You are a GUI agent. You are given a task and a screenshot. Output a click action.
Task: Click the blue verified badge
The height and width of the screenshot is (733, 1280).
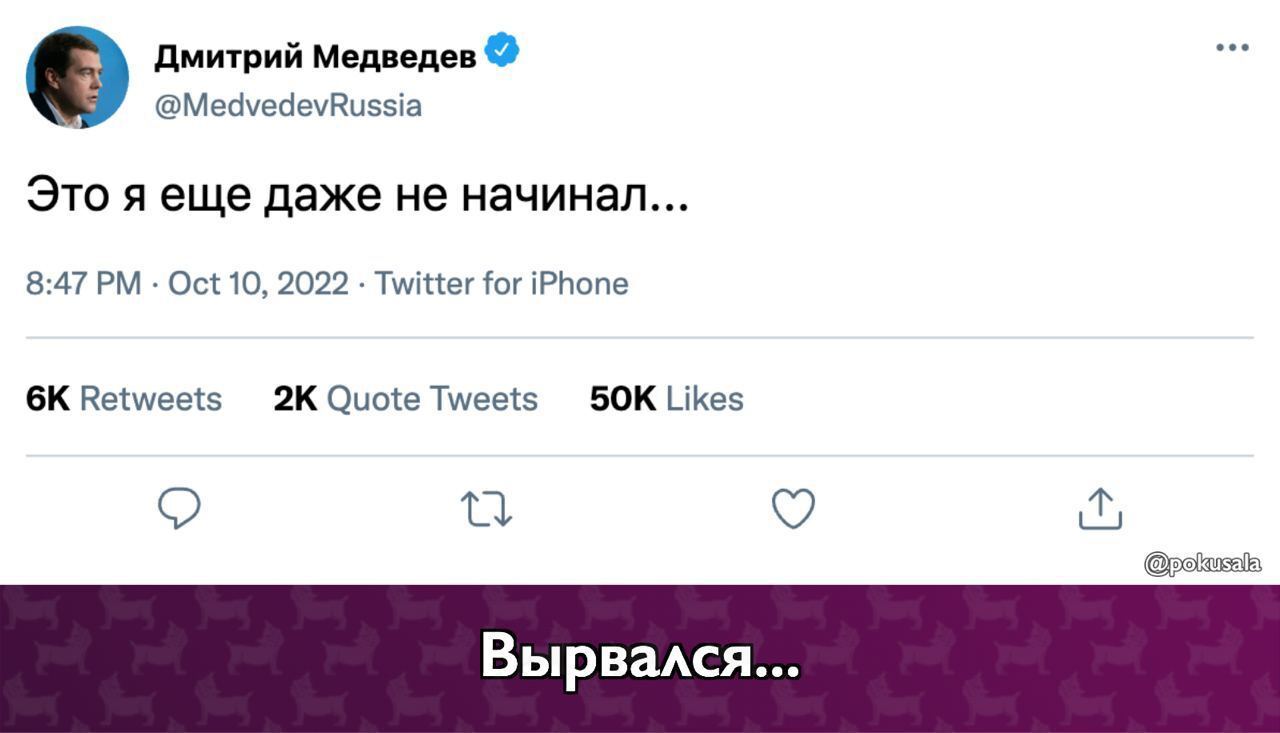(502, 50)
